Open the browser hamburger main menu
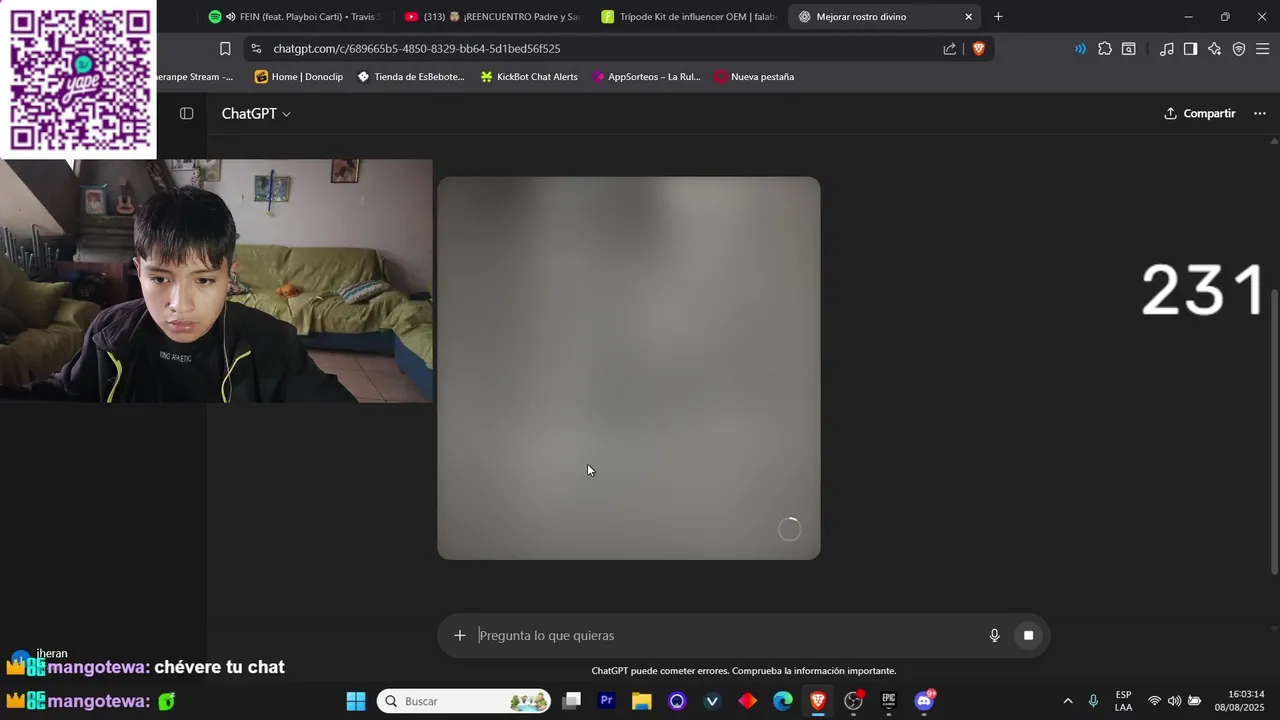1280x720 pixels. [1262, 49]
